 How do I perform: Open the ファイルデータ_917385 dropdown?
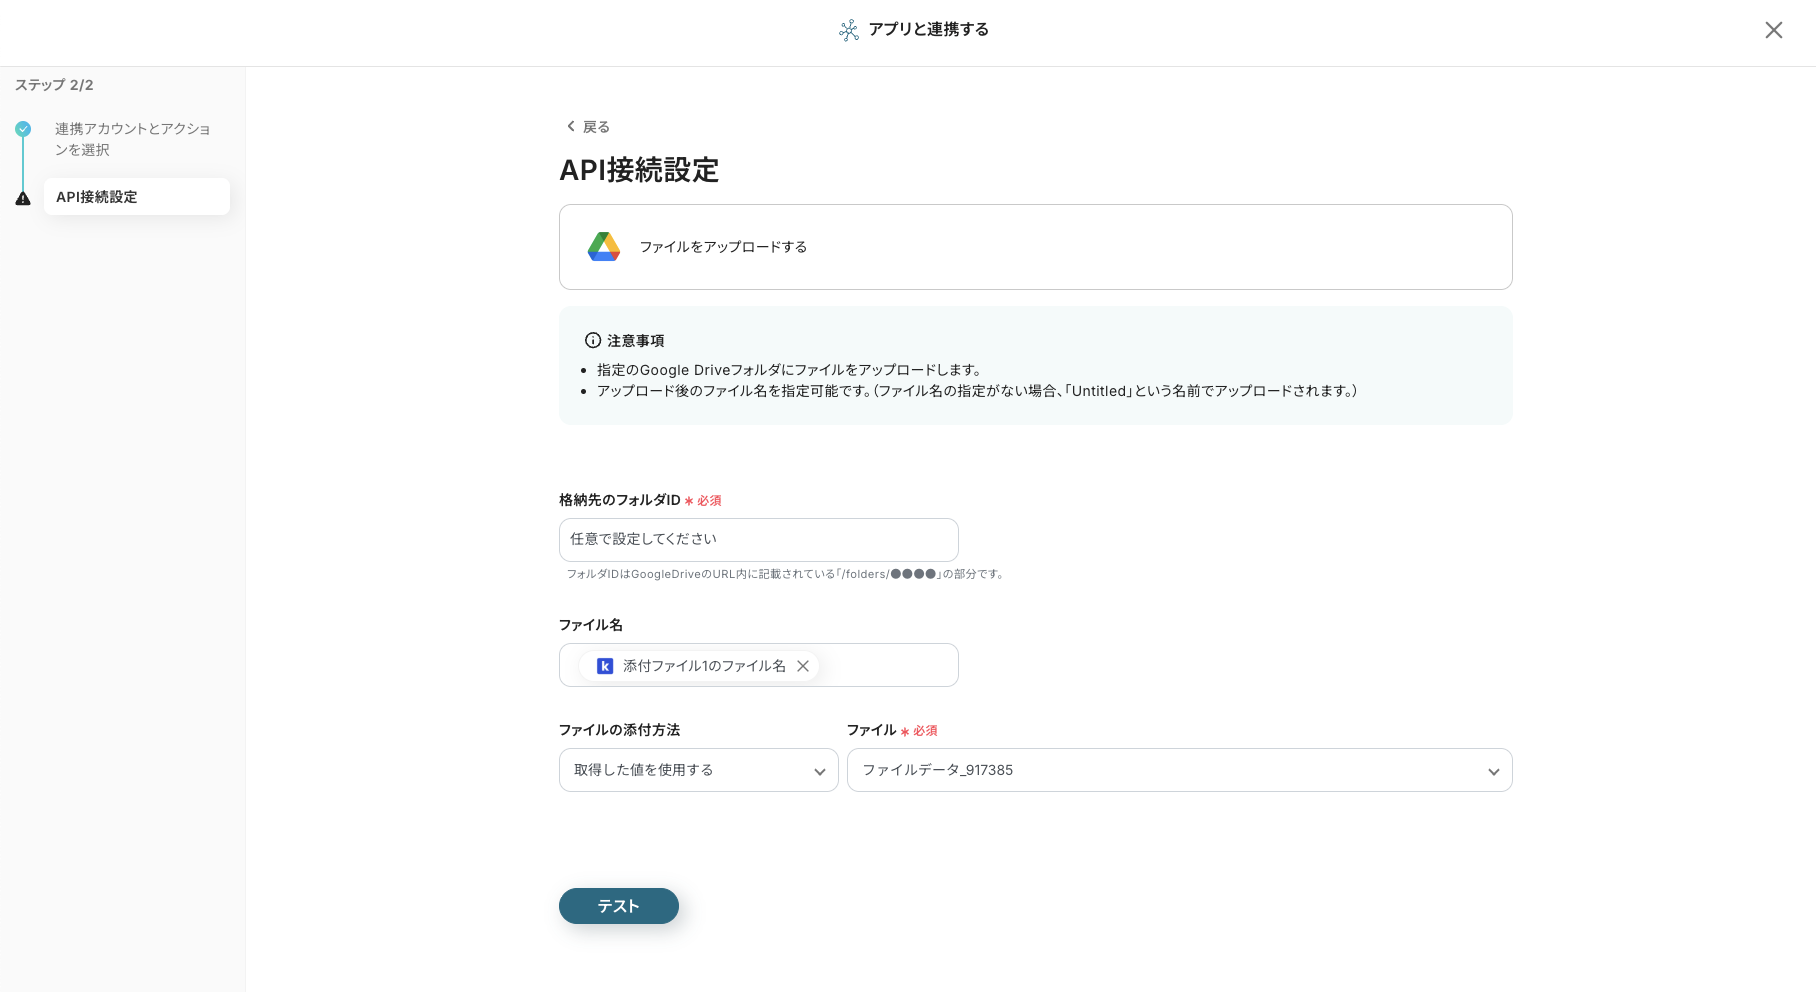click(x=1179, y=770)
